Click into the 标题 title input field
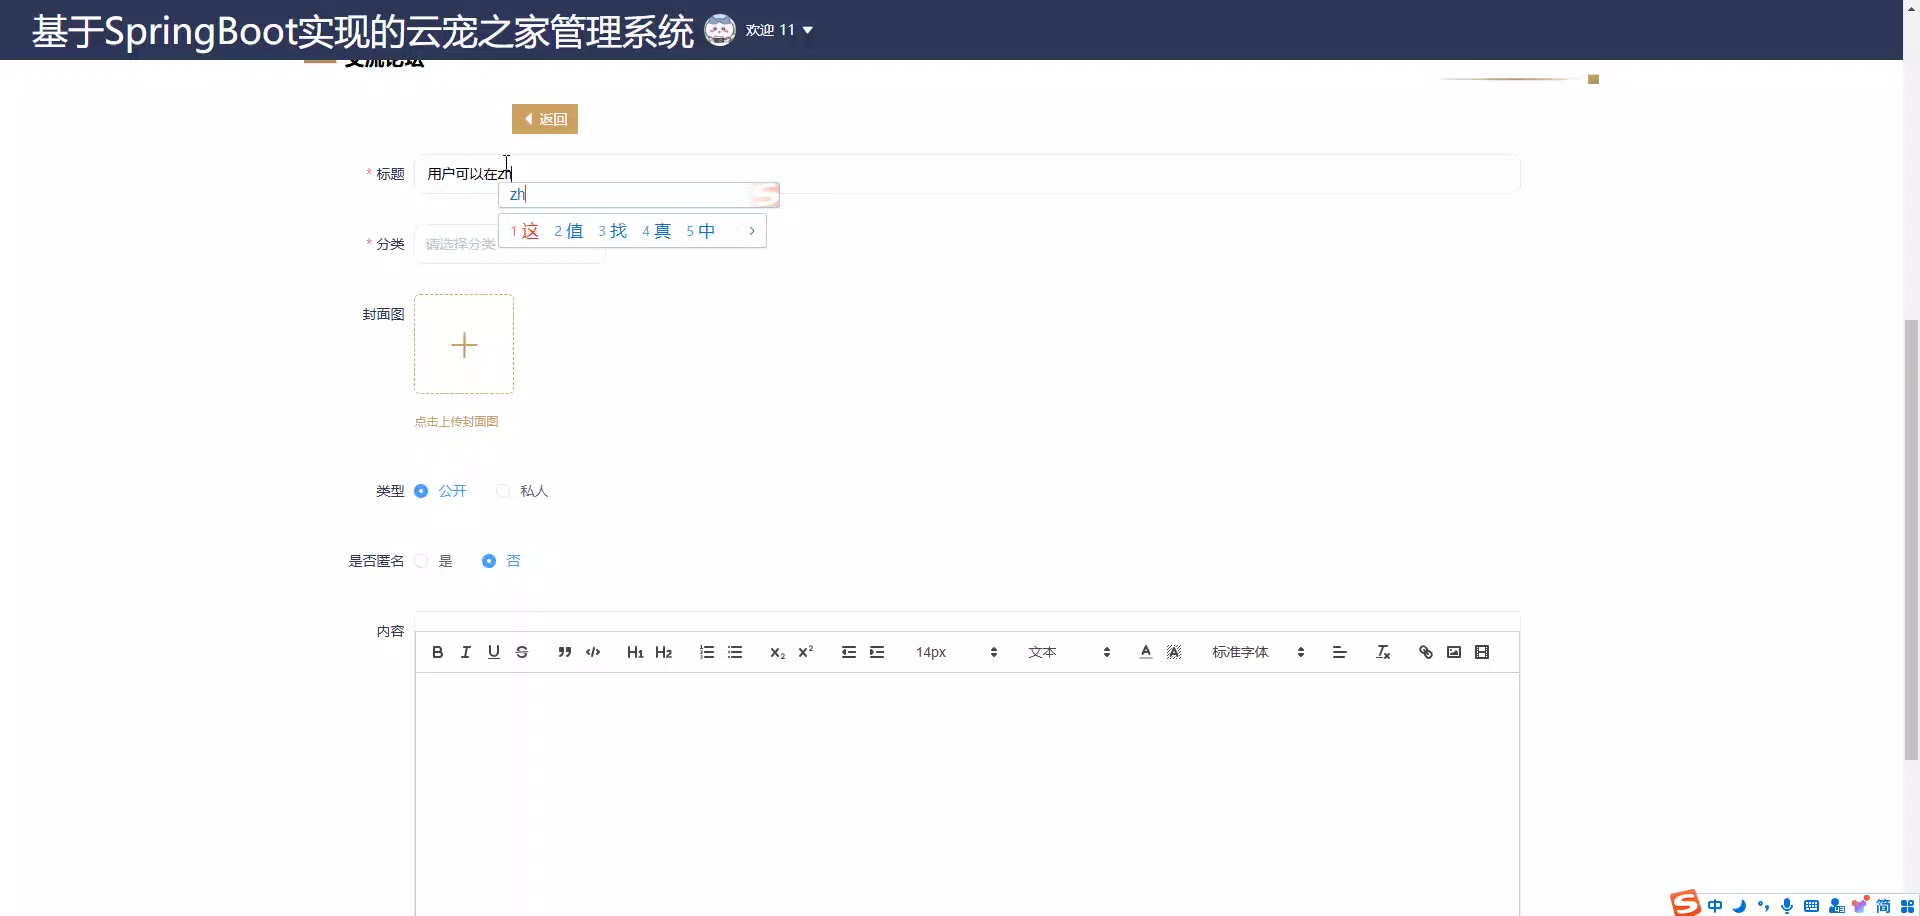 (967, 174)
